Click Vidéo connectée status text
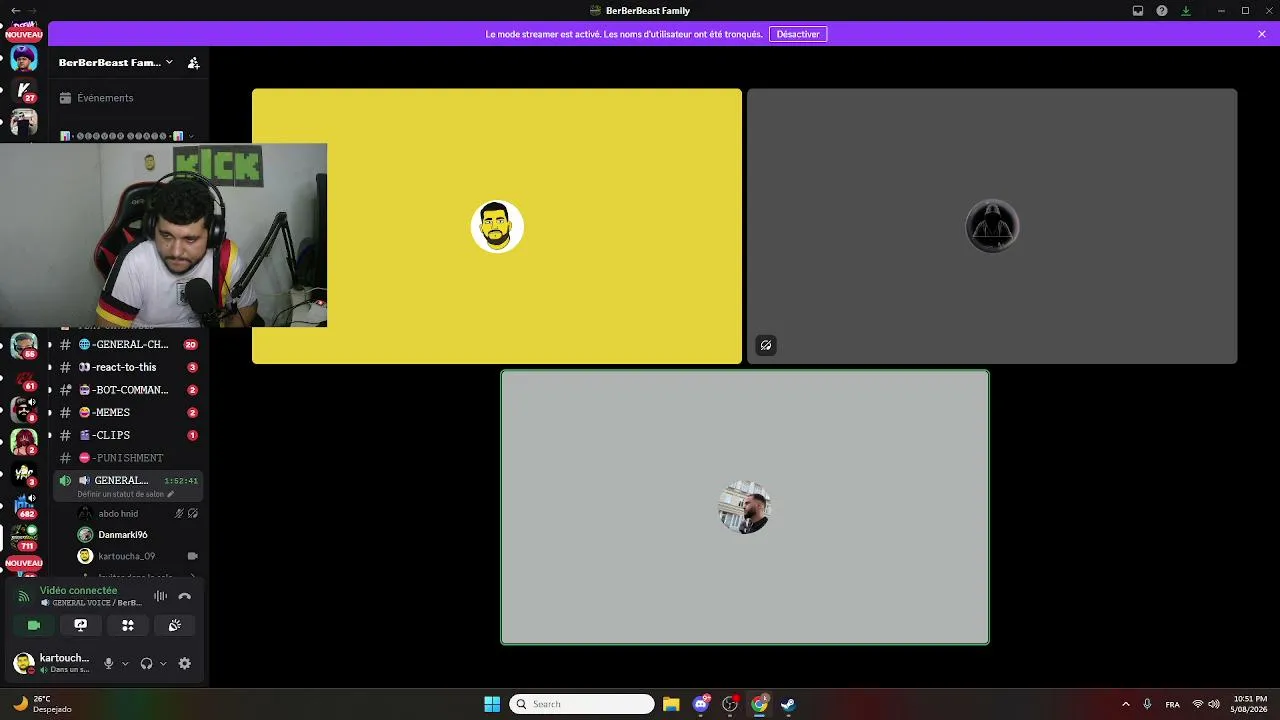 (x=78, y=590)
